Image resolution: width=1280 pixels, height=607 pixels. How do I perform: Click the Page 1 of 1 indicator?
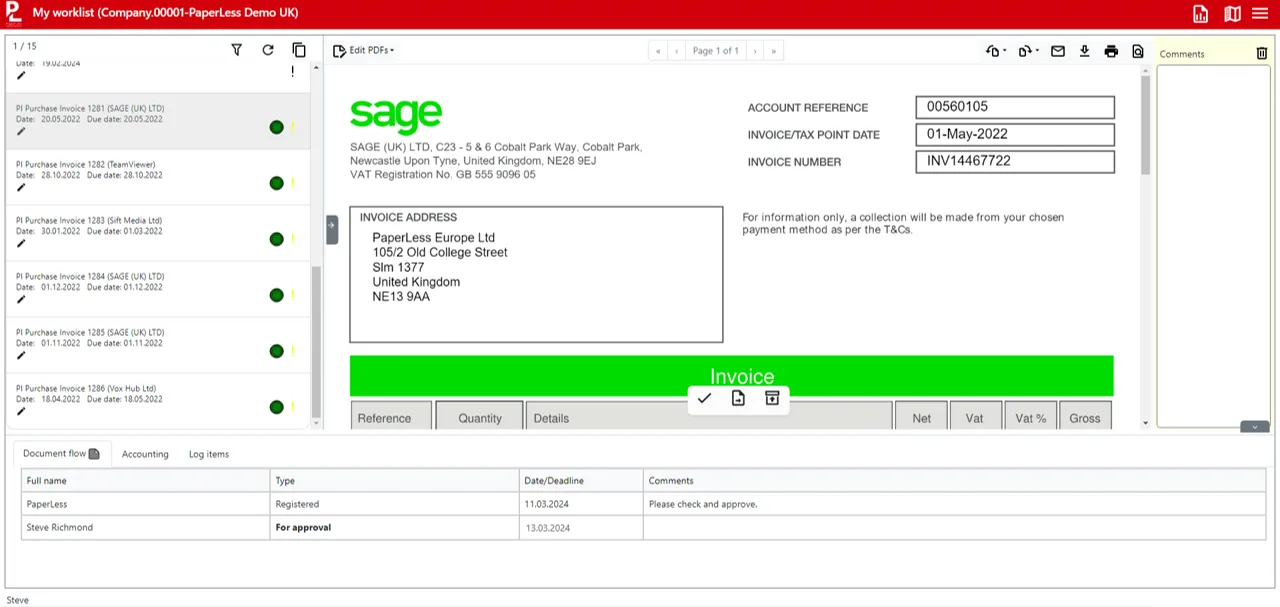point(716,51)
